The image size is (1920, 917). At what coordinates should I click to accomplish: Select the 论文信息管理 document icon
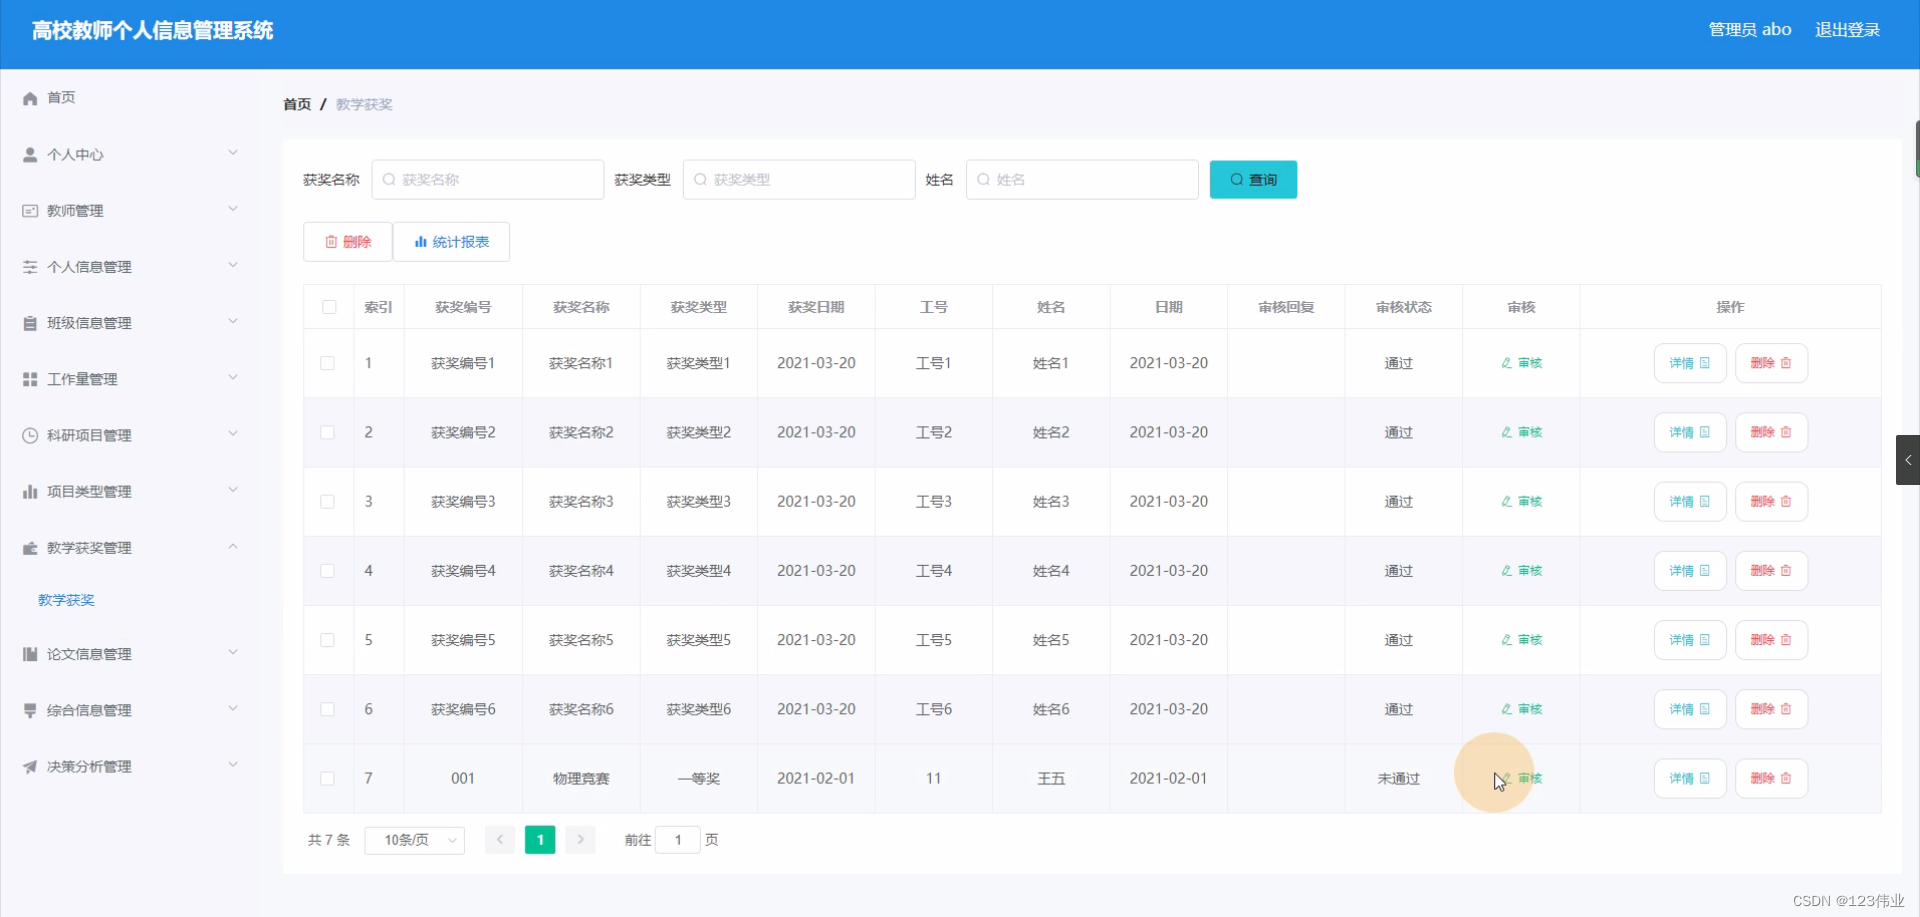tap(29, 654)
